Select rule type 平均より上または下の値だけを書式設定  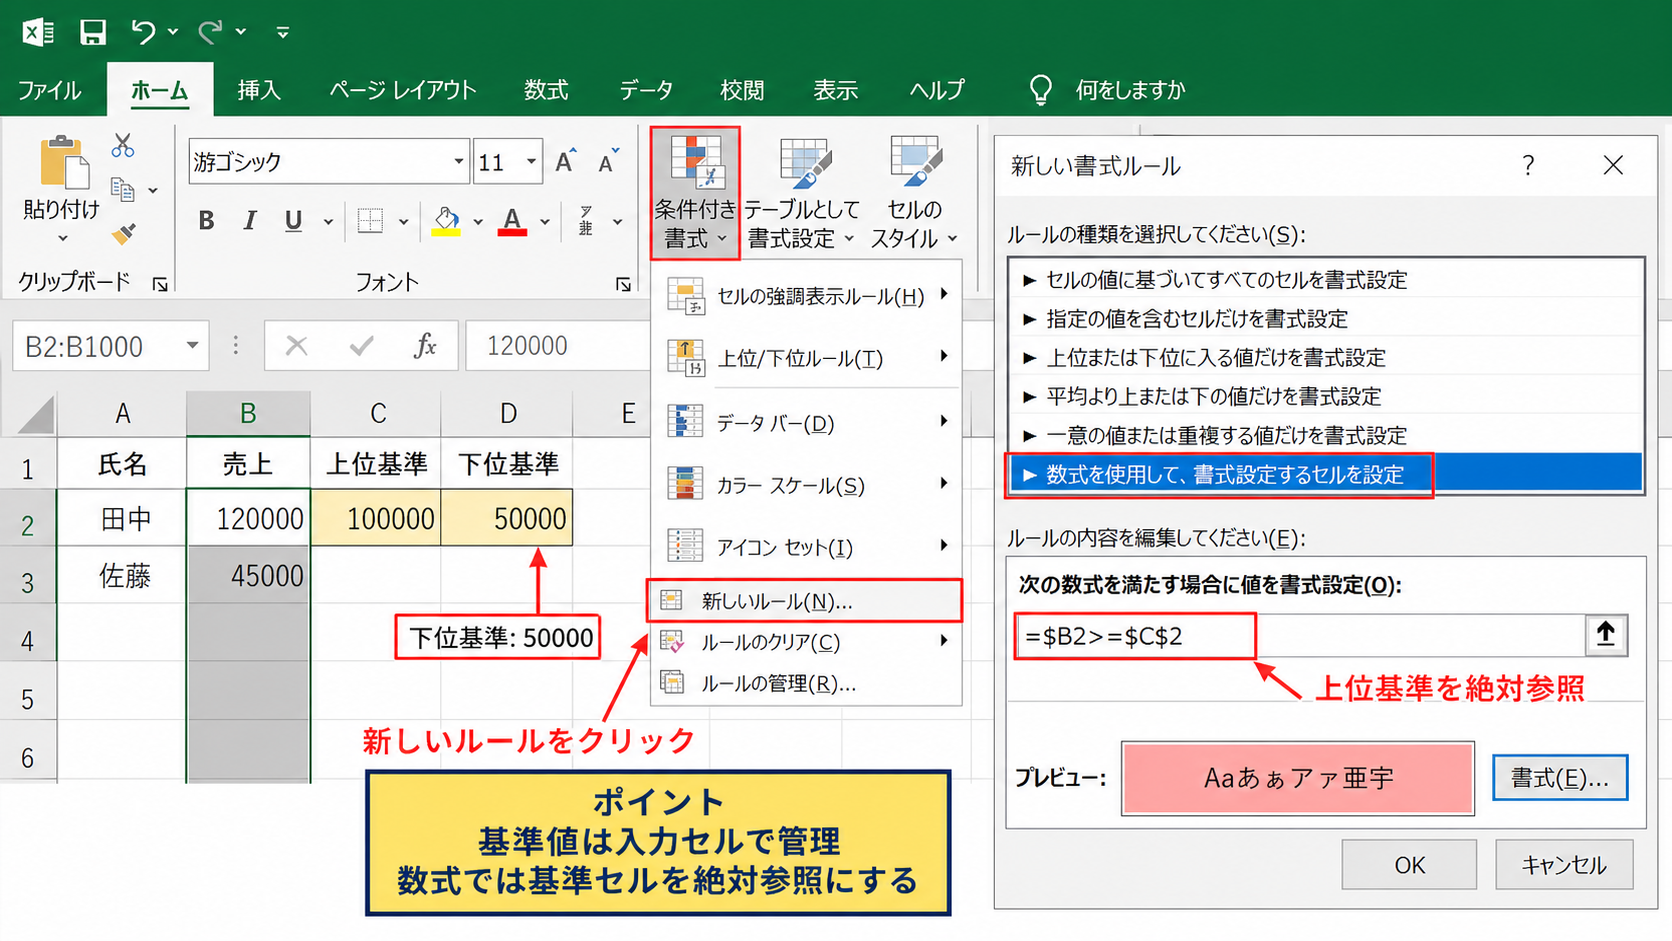pos(1325,397)
